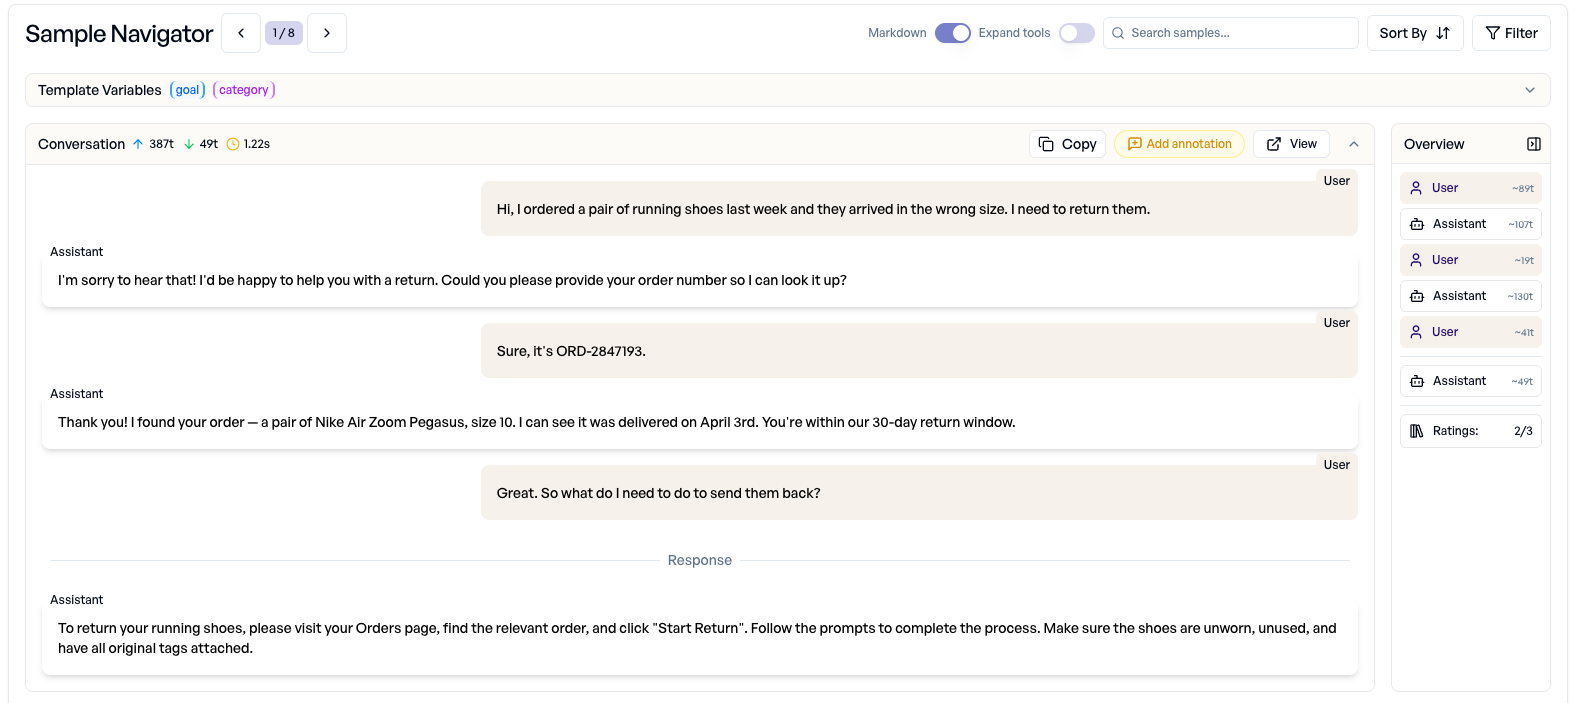Select the goal template variable tag
Viewport: 1575px width, 703px height.
188,90
